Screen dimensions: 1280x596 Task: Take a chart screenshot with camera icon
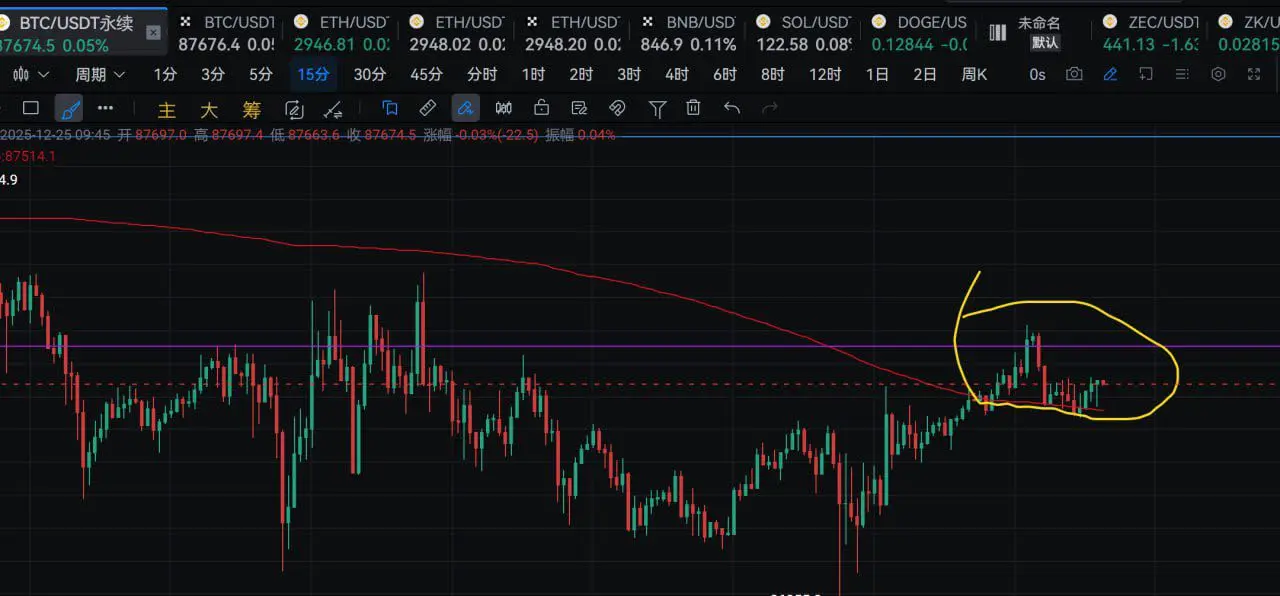(1074, 75)
